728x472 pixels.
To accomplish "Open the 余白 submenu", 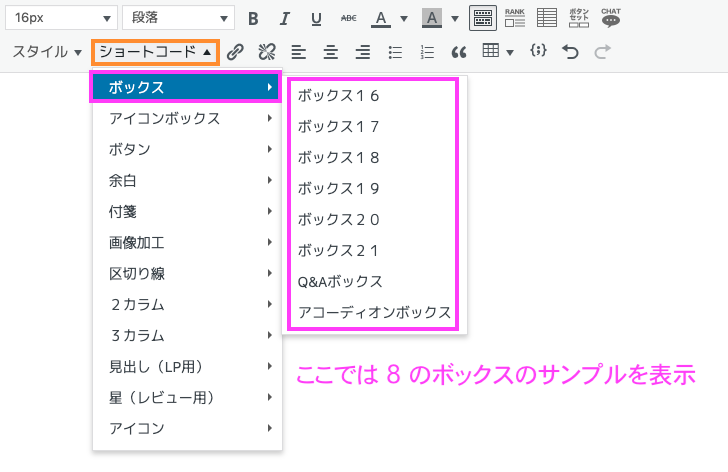I will pyautogui.click(x=188, y=181).
